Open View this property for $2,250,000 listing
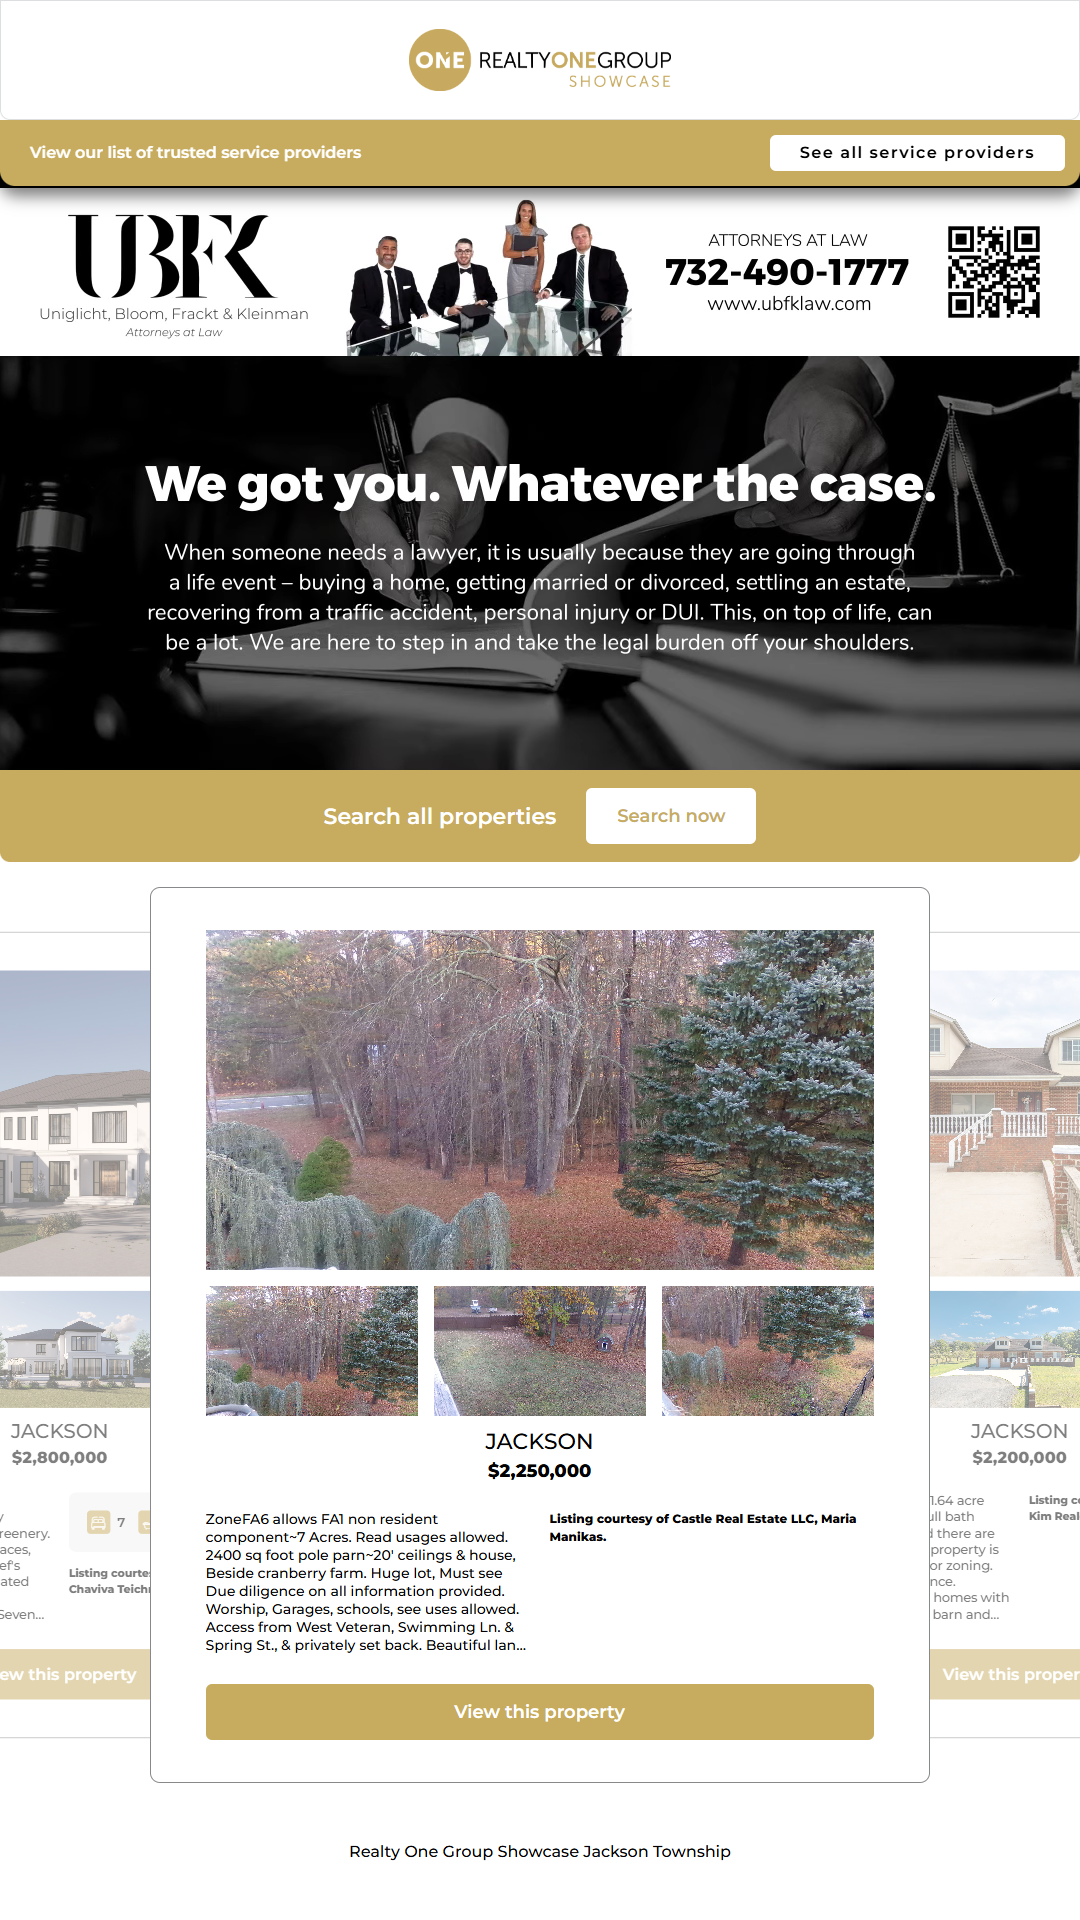 tap(540, 1712)
